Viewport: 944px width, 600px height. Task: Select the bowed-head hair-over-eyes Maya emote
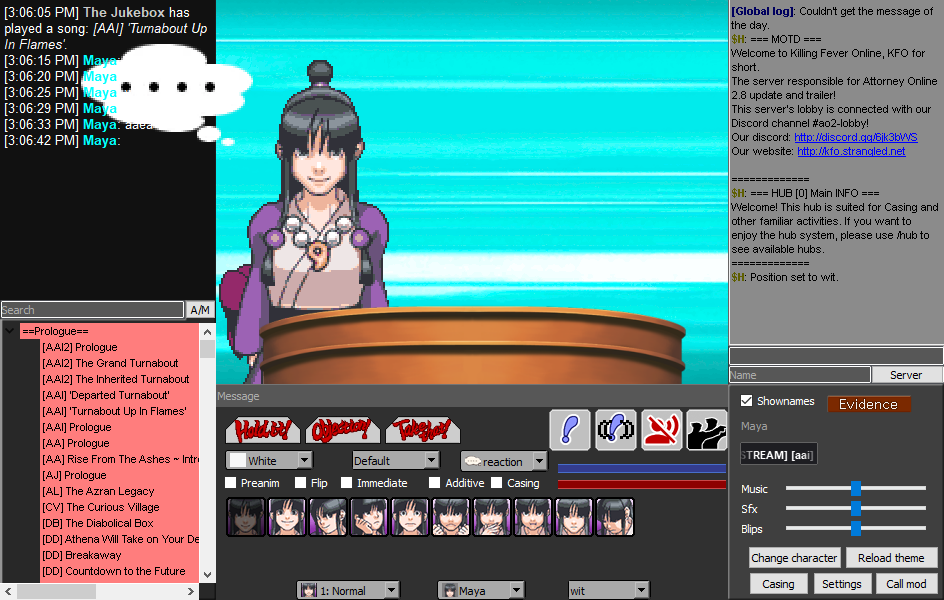[615, 517]
